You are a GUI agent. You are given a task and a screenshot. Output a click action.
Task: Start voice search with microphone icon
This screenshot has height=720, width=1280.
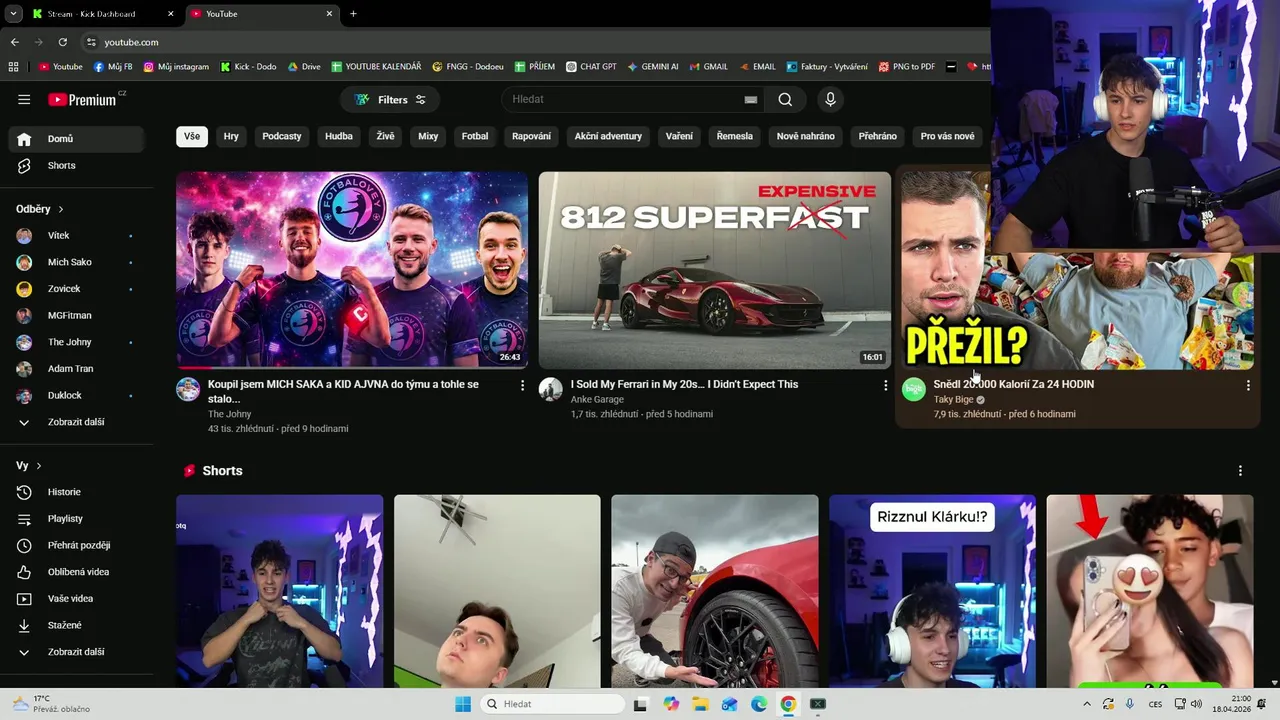tap(829, 99)
